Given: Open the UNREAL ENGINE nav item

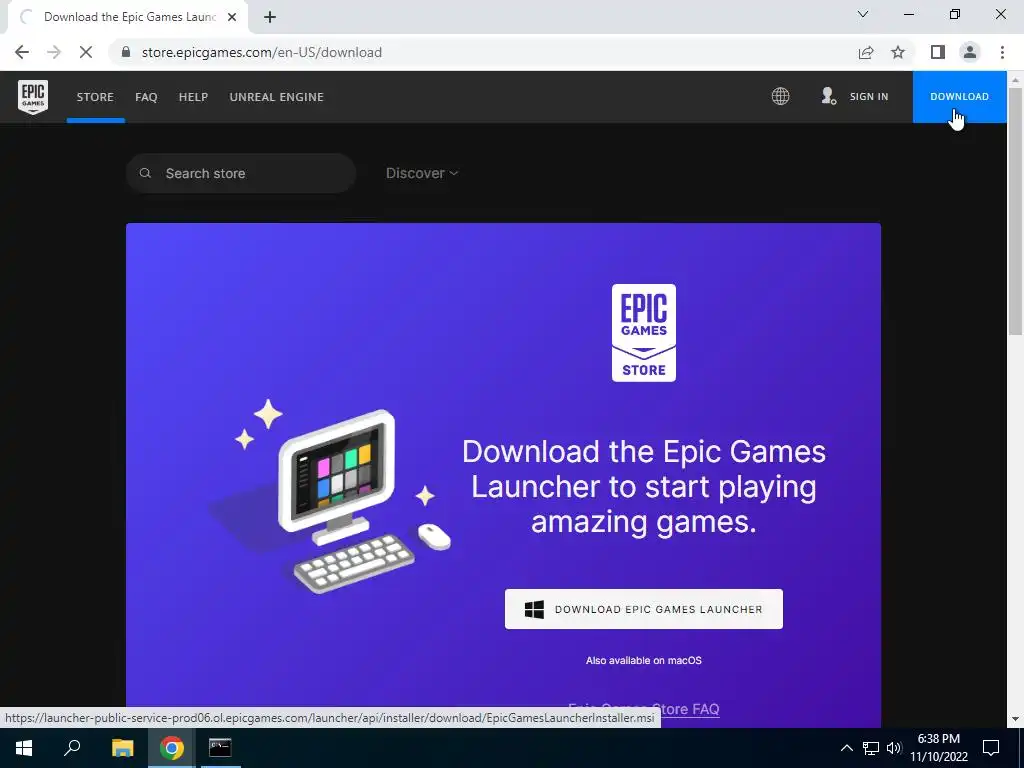Looking at the screenshot, I should pyautogui.click(x=277, y=97).
